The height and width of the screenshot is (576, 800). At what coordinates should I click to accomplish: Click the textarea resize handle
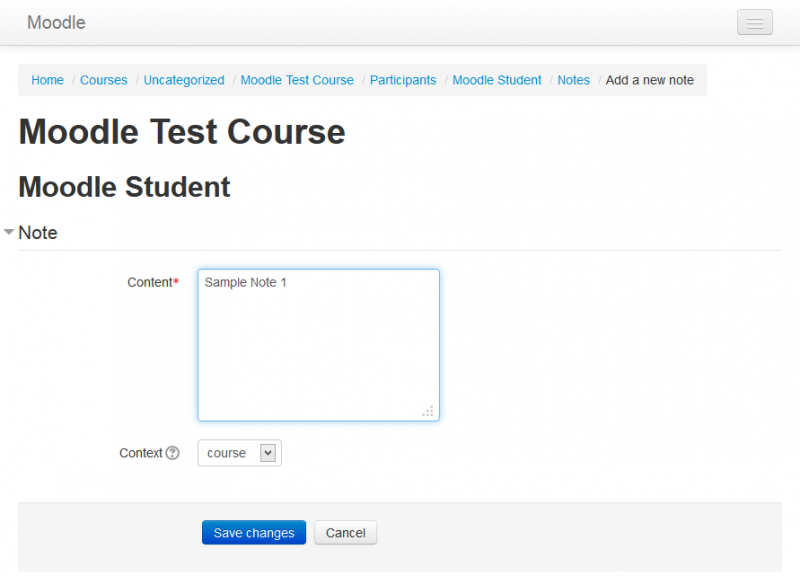(x=428, y=410)
